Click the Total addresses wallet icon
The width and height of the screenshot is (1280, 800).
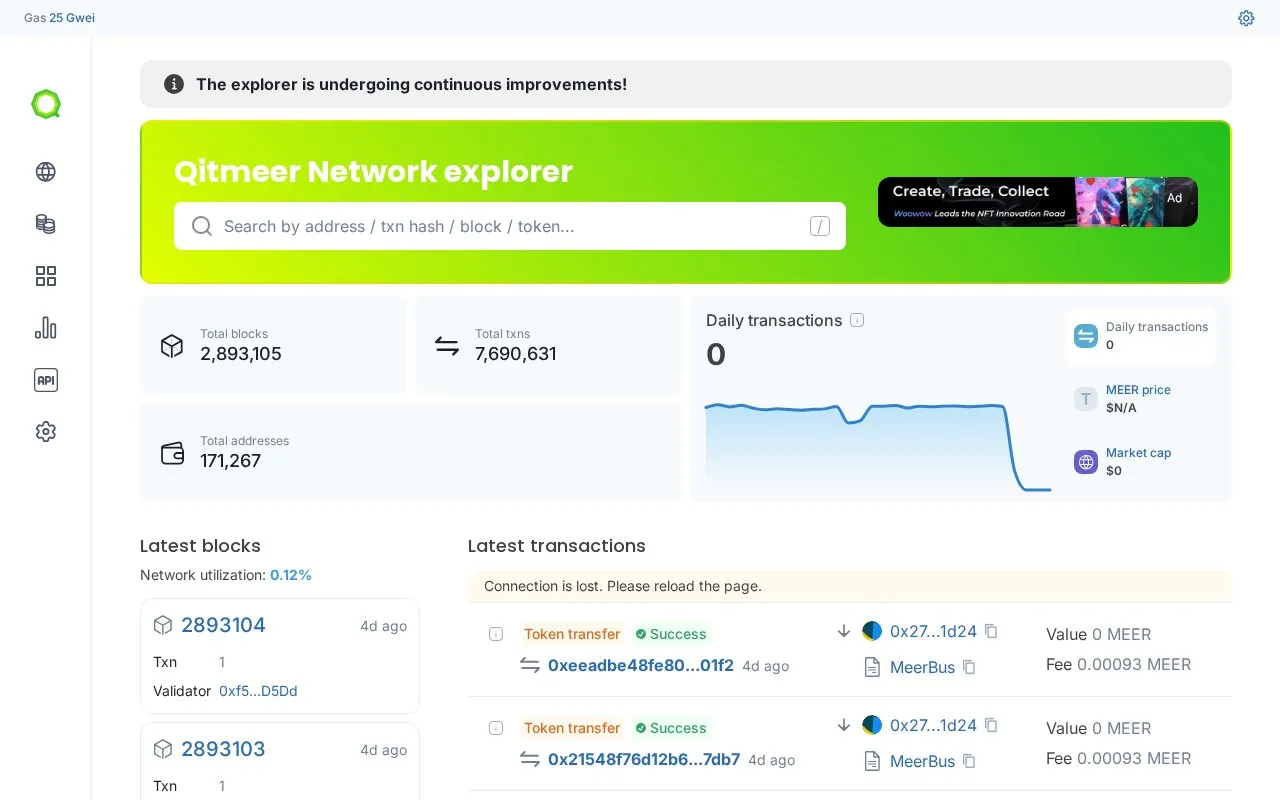(172, 453)
